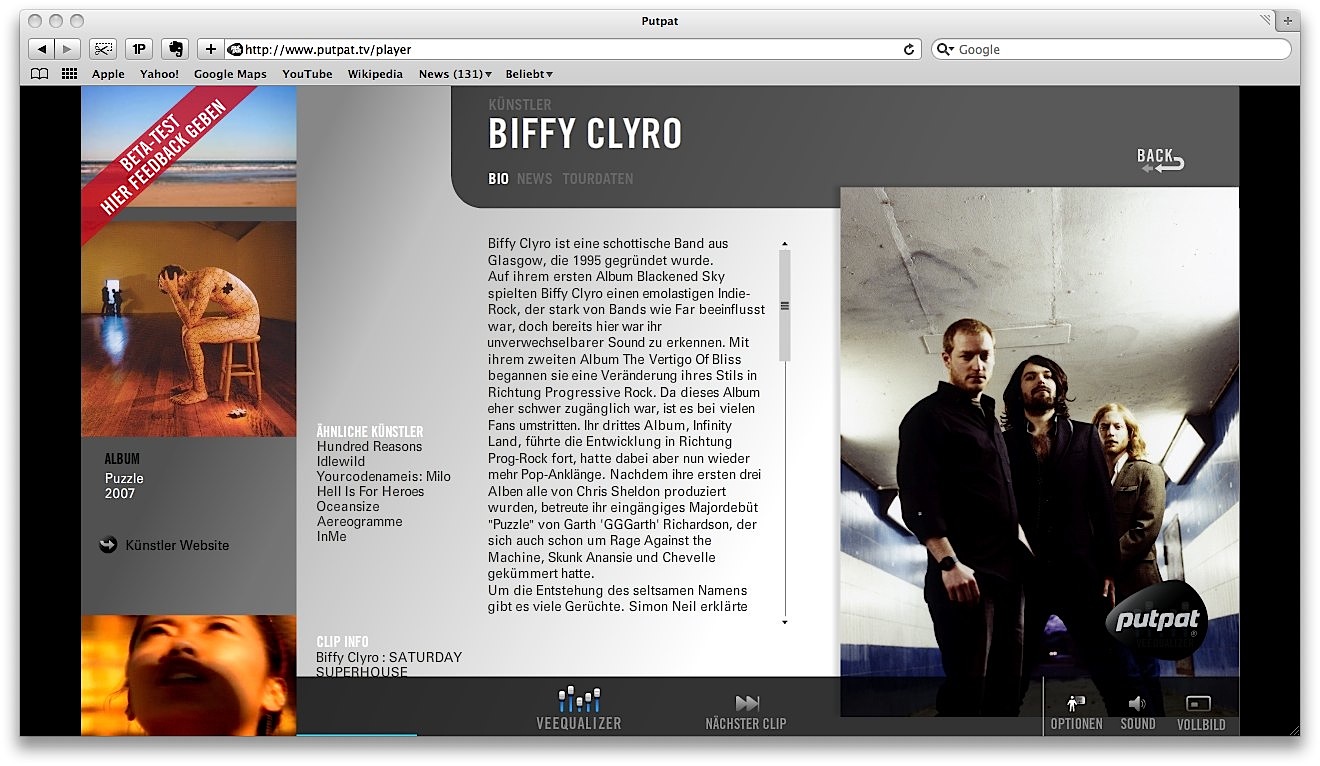Click the Biffy Clyro band photo
Viewport: 1320px width, 766px height.
1039,451
